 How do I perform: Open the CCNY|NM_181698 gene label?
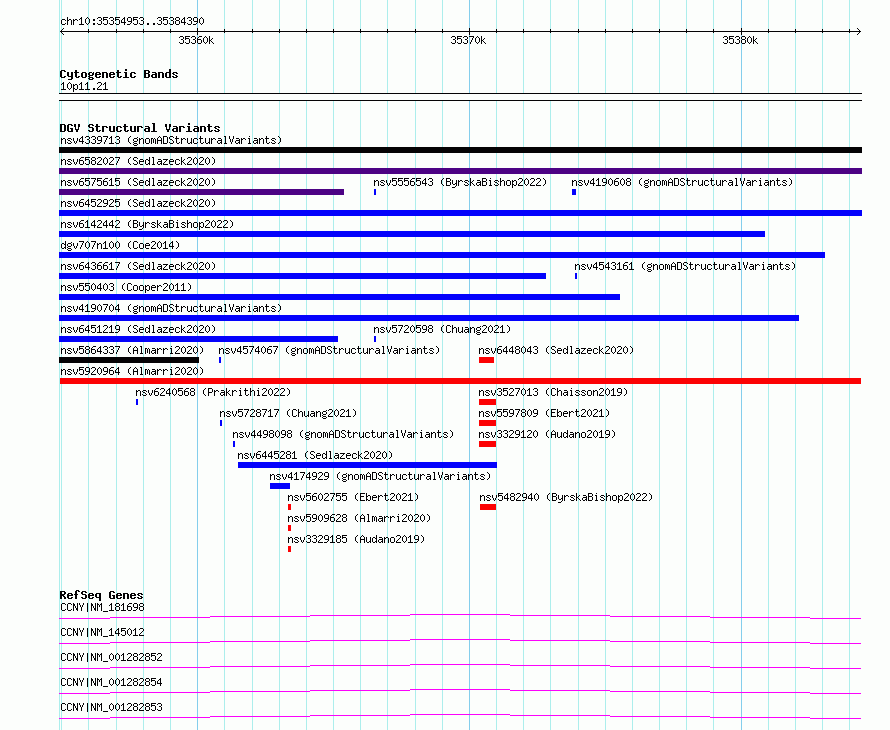tap(102, 607)
